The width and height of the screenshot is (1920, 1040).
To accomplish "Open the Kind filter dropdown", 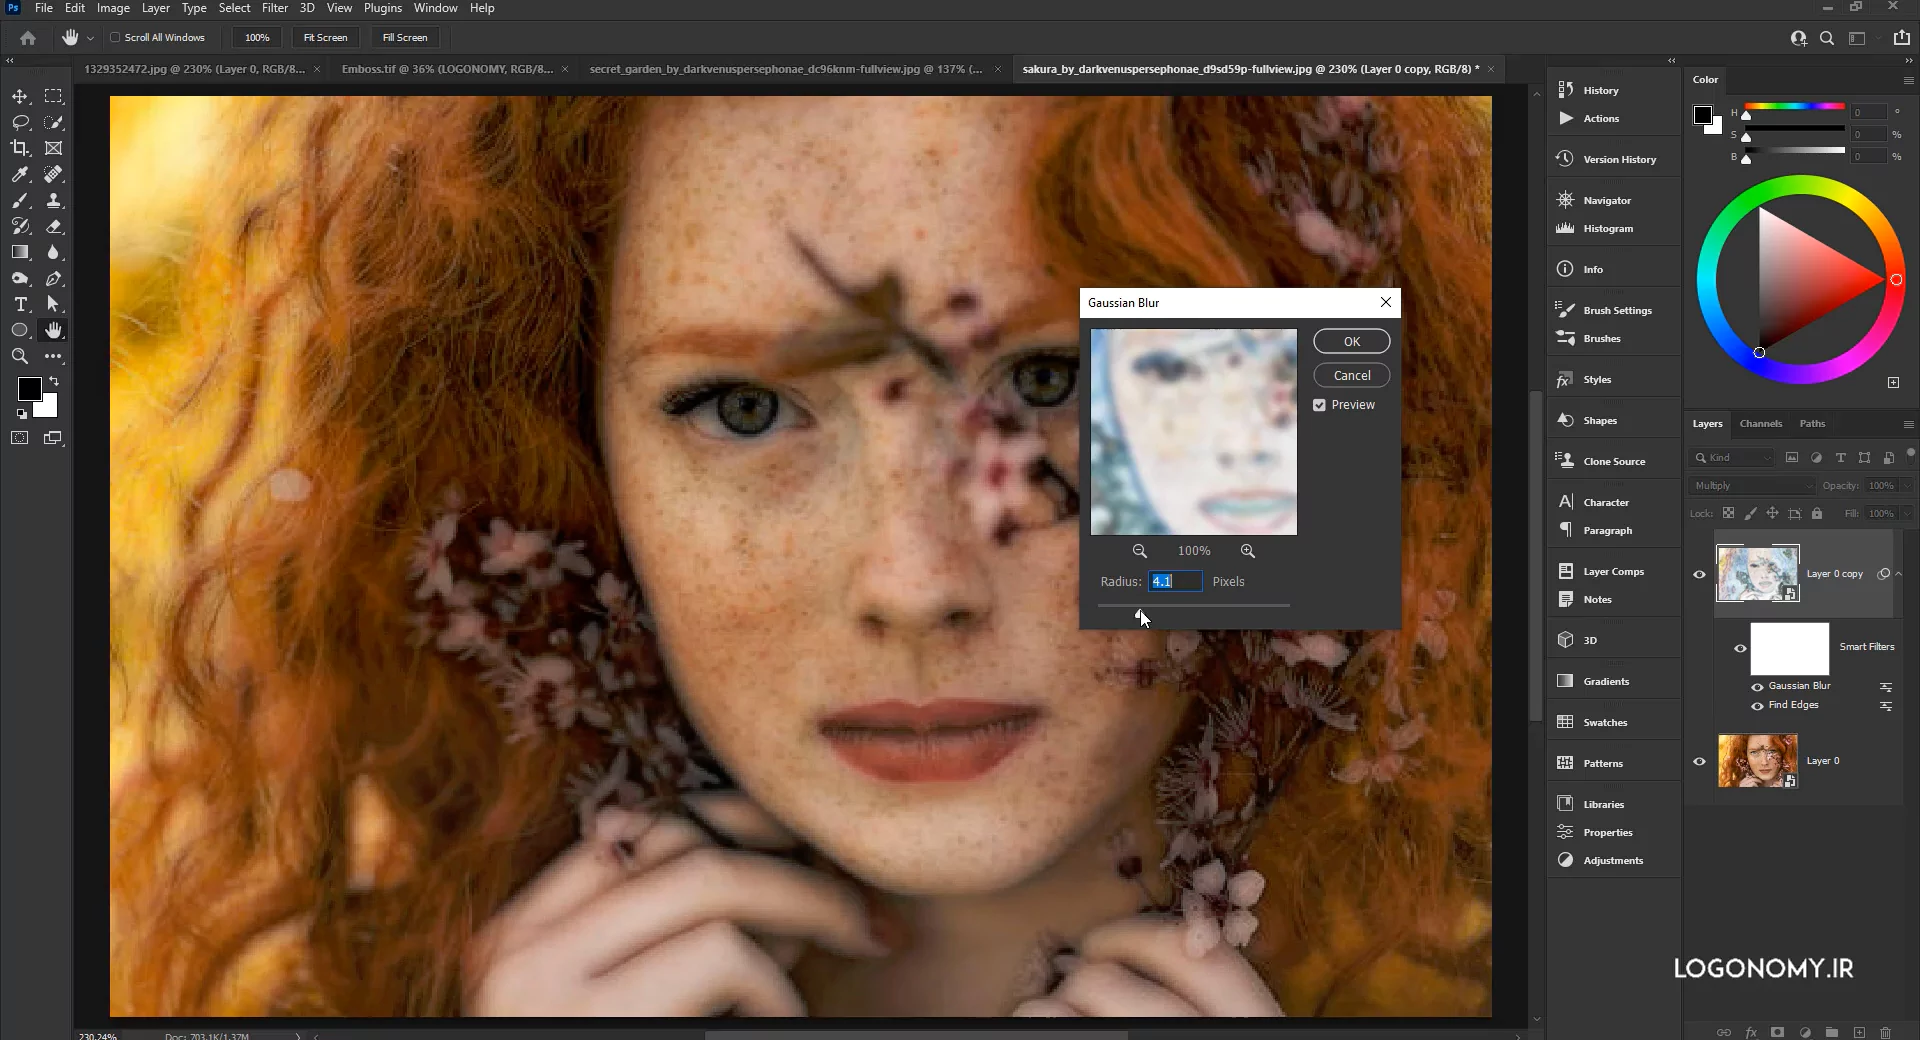I will [1732, 458].
